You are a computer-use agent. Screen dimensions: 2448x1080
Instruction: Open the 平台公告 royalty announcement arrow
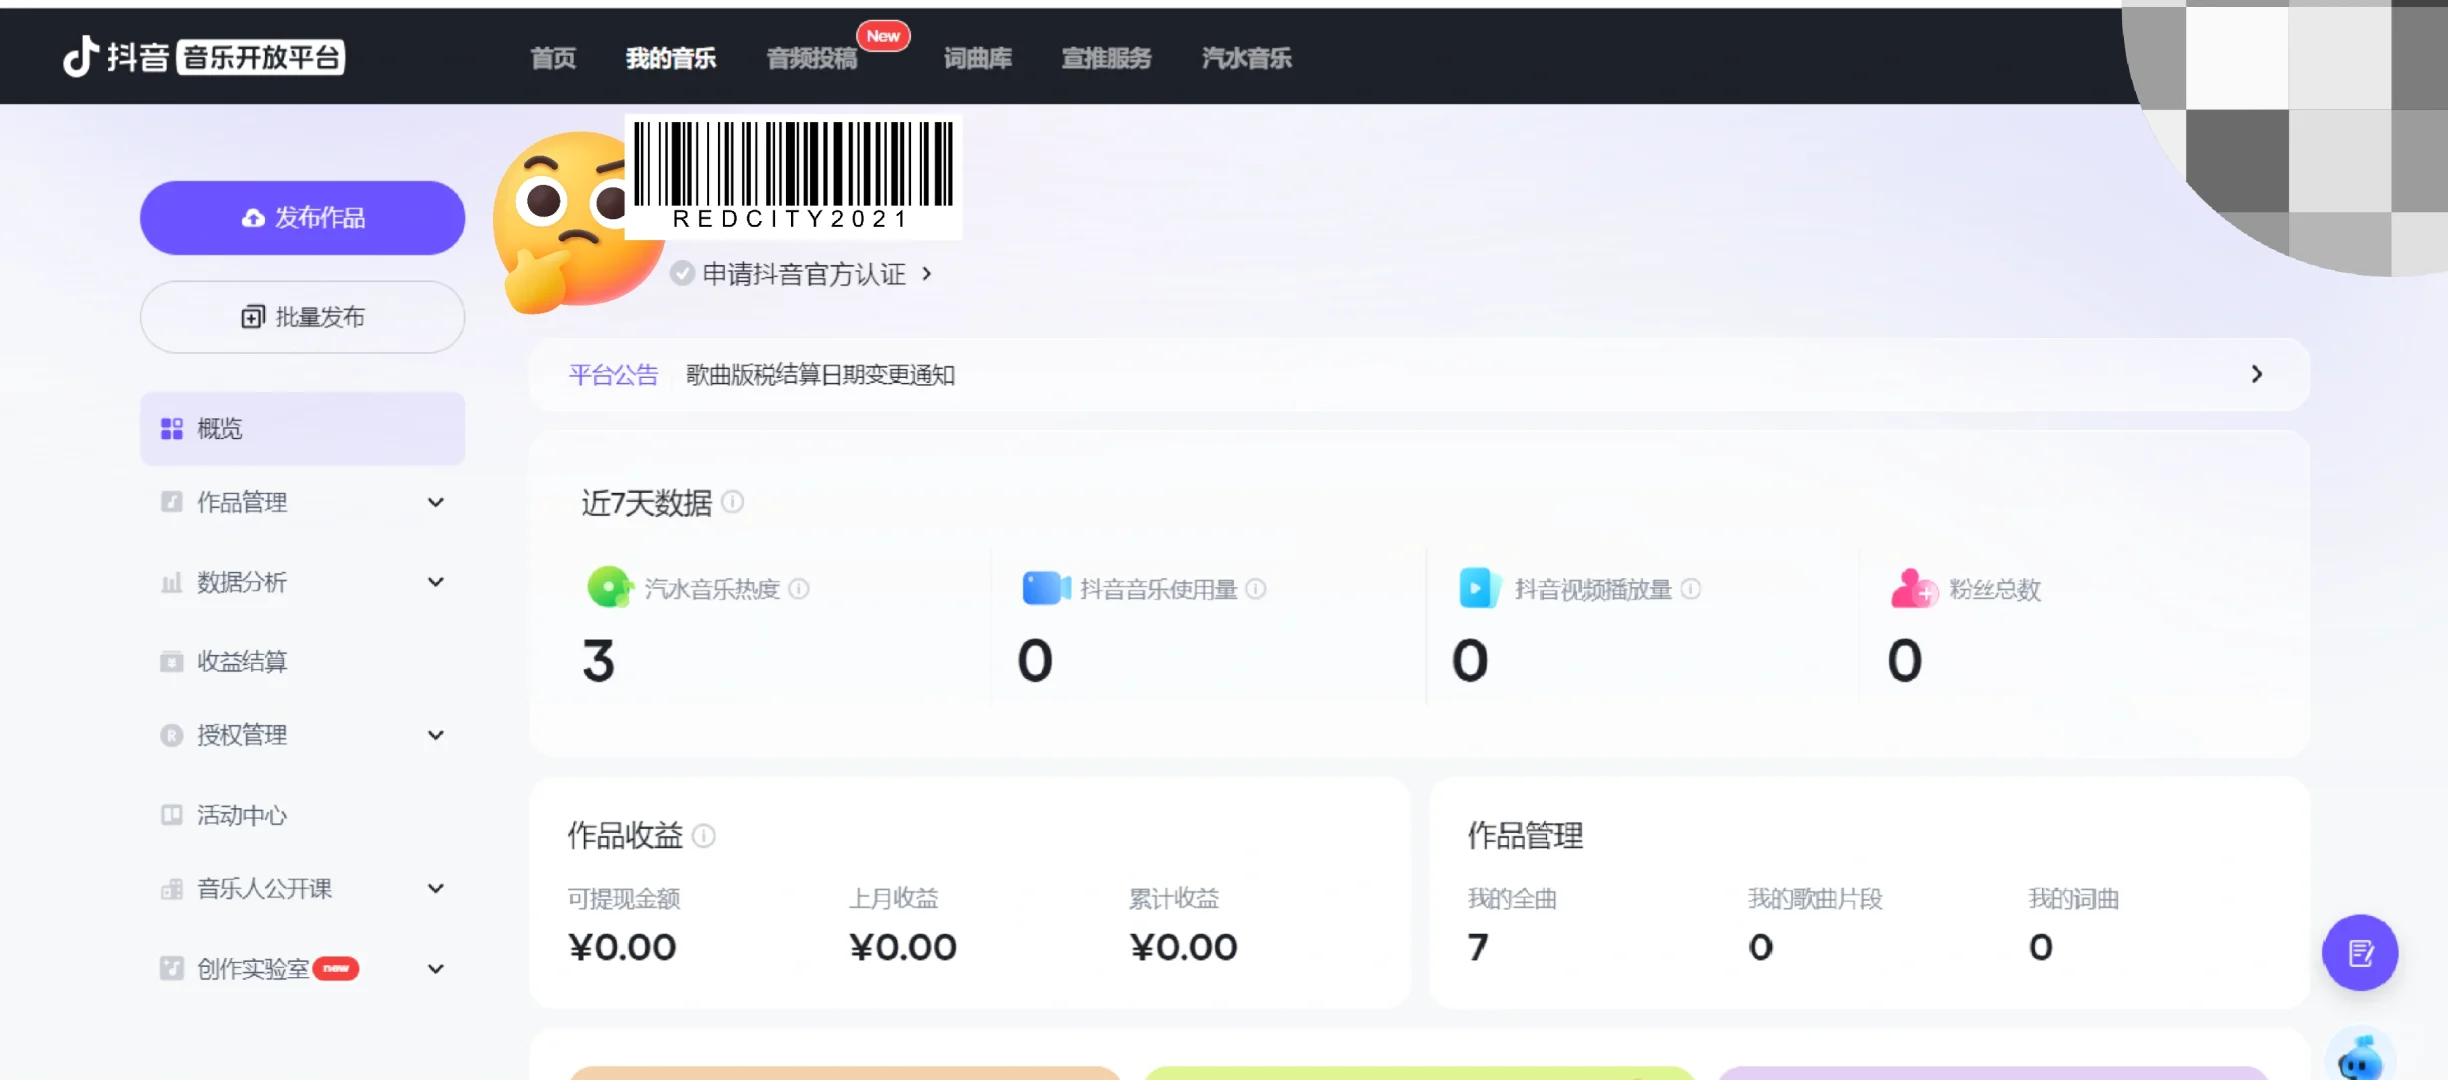2256,374
